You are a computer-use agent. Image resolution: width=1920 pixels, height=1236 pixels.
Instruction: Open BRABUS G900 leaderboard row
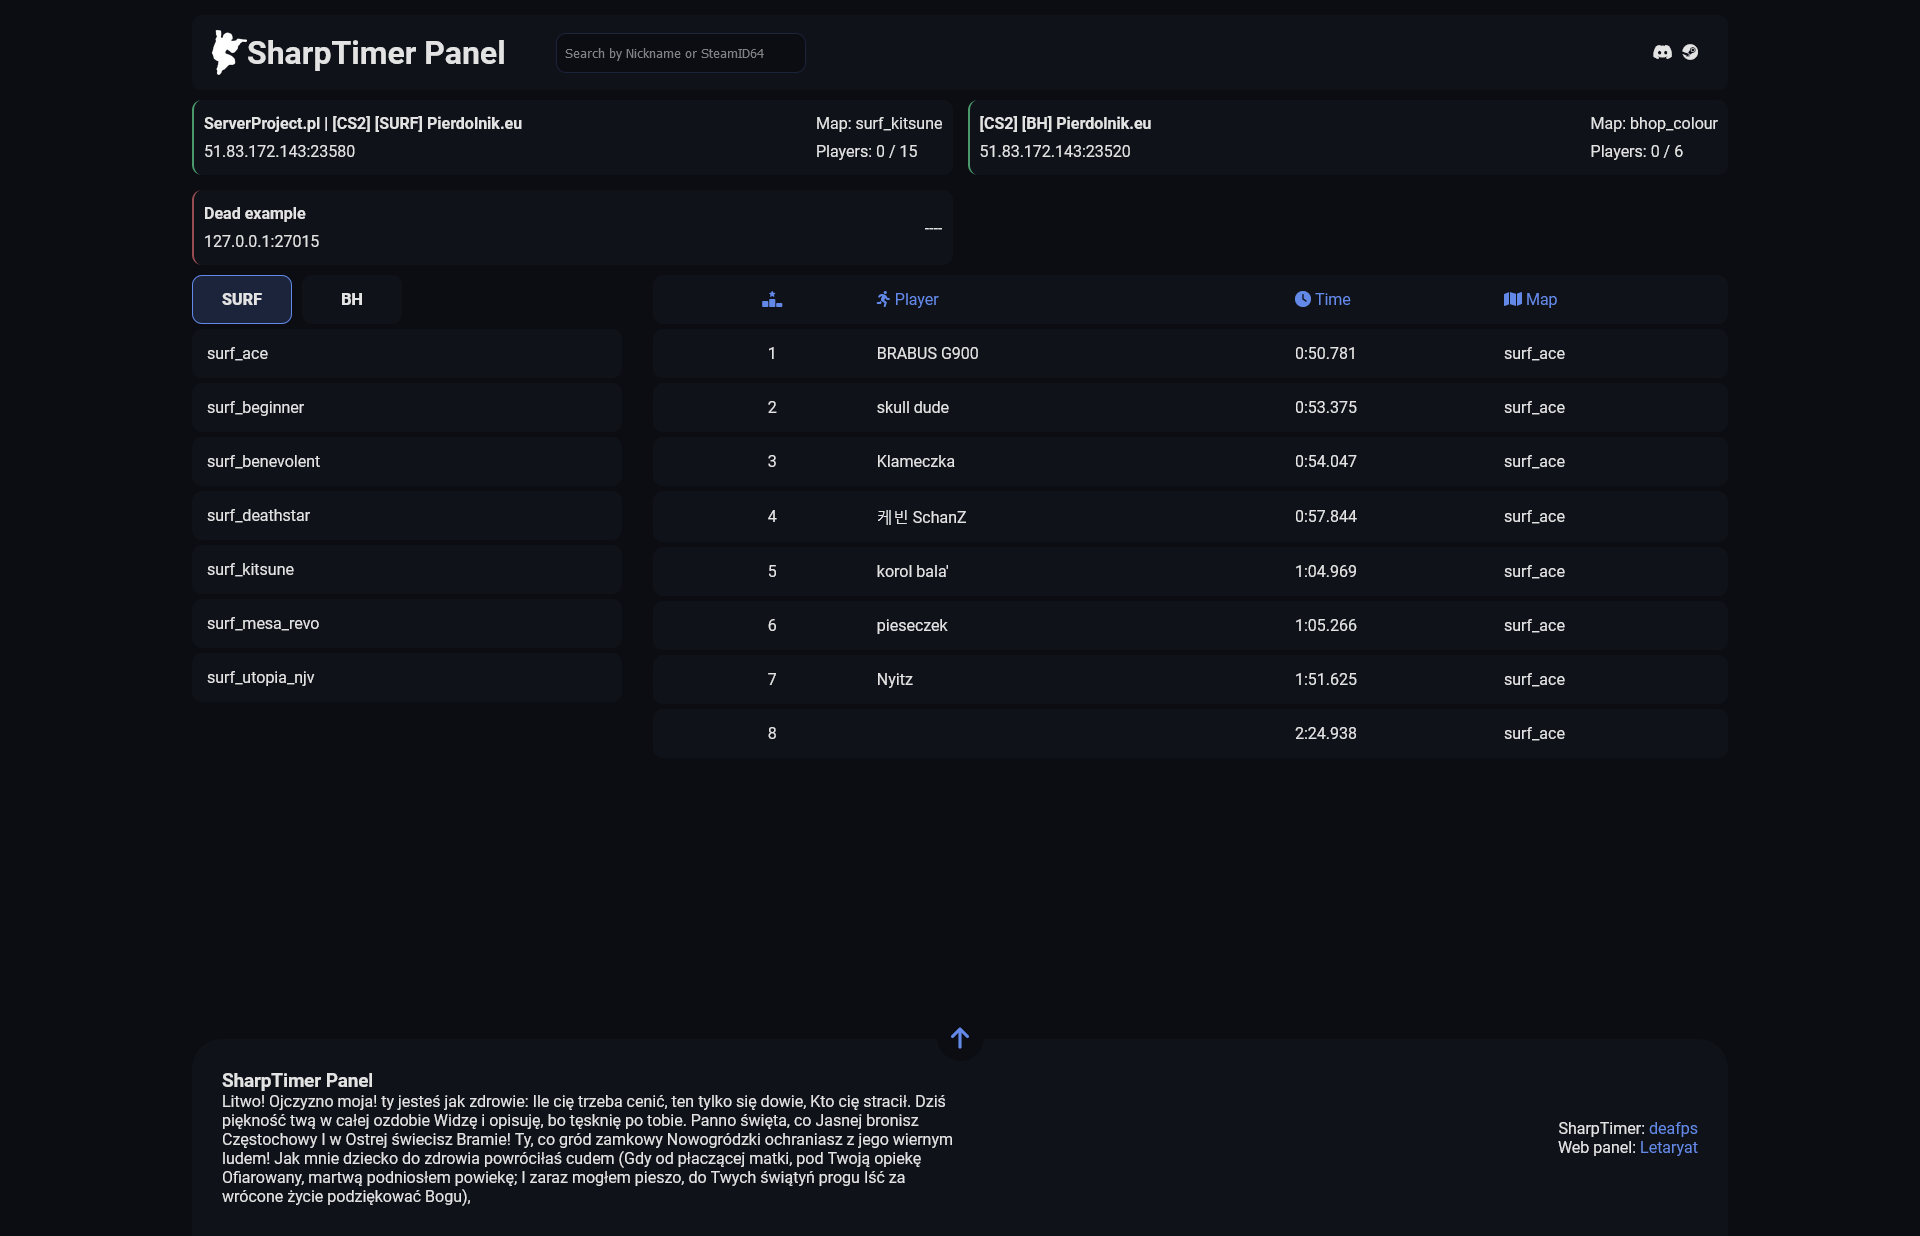1189,353
